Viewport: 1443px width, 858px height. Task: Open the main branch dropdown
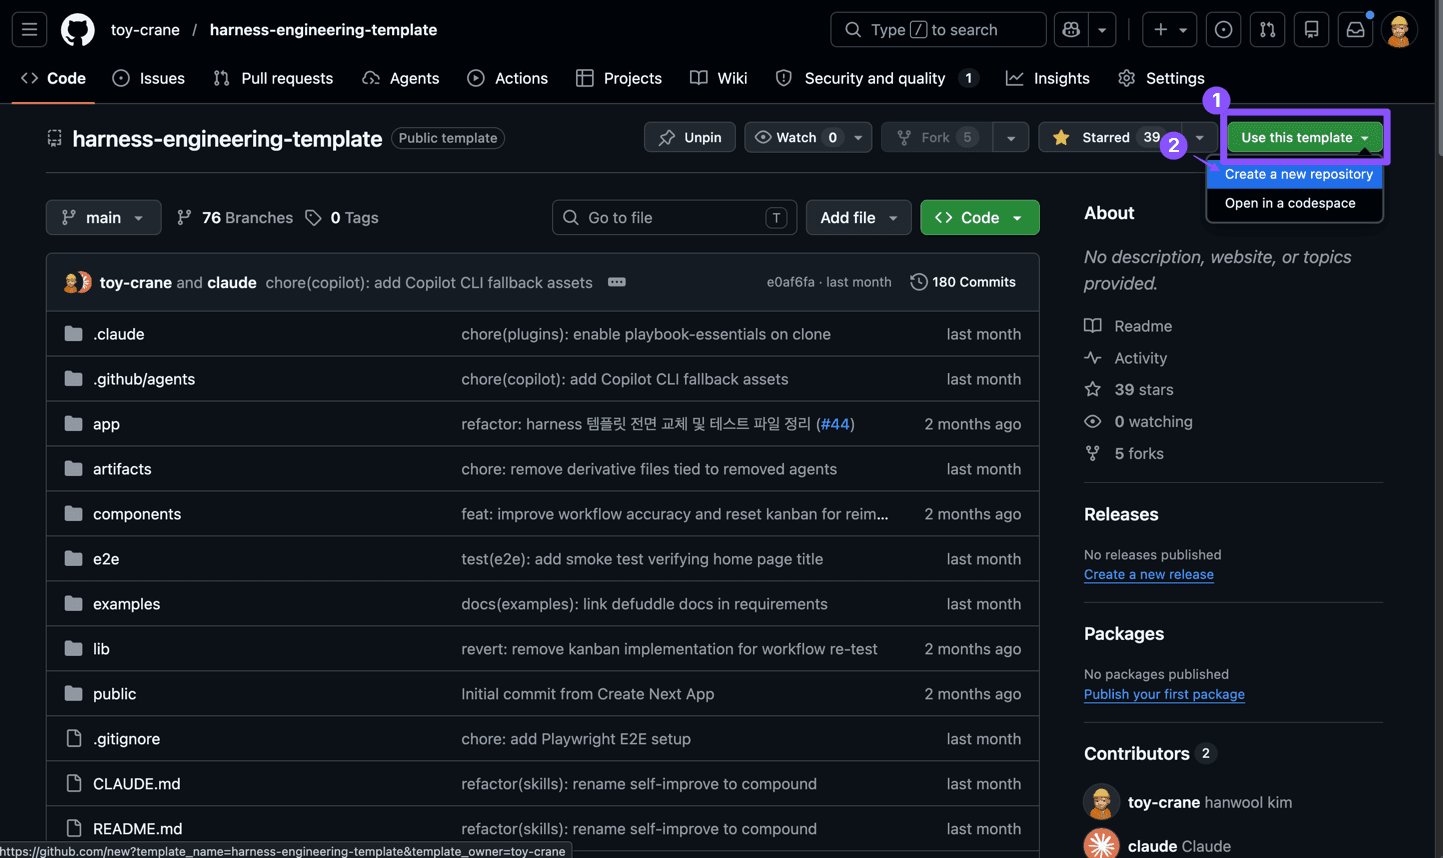click(x=103, y=217)
